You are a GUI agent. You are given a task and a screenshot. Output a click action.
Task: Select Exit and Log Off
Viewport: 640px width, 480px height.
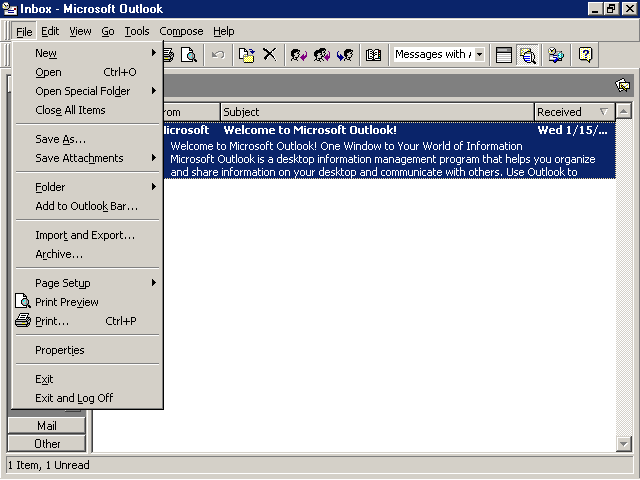(x=87, y=398)
